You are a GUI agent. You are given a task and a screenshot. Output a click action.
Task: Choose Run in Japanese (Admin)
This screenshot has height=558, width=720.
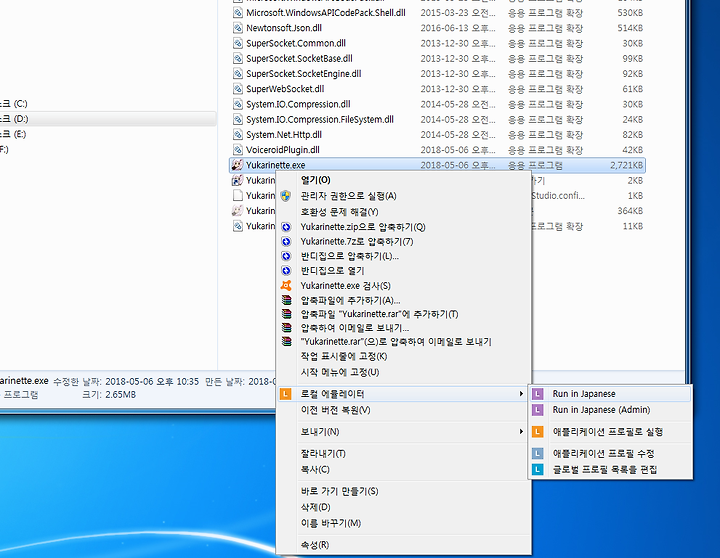[x=610, y=410]
